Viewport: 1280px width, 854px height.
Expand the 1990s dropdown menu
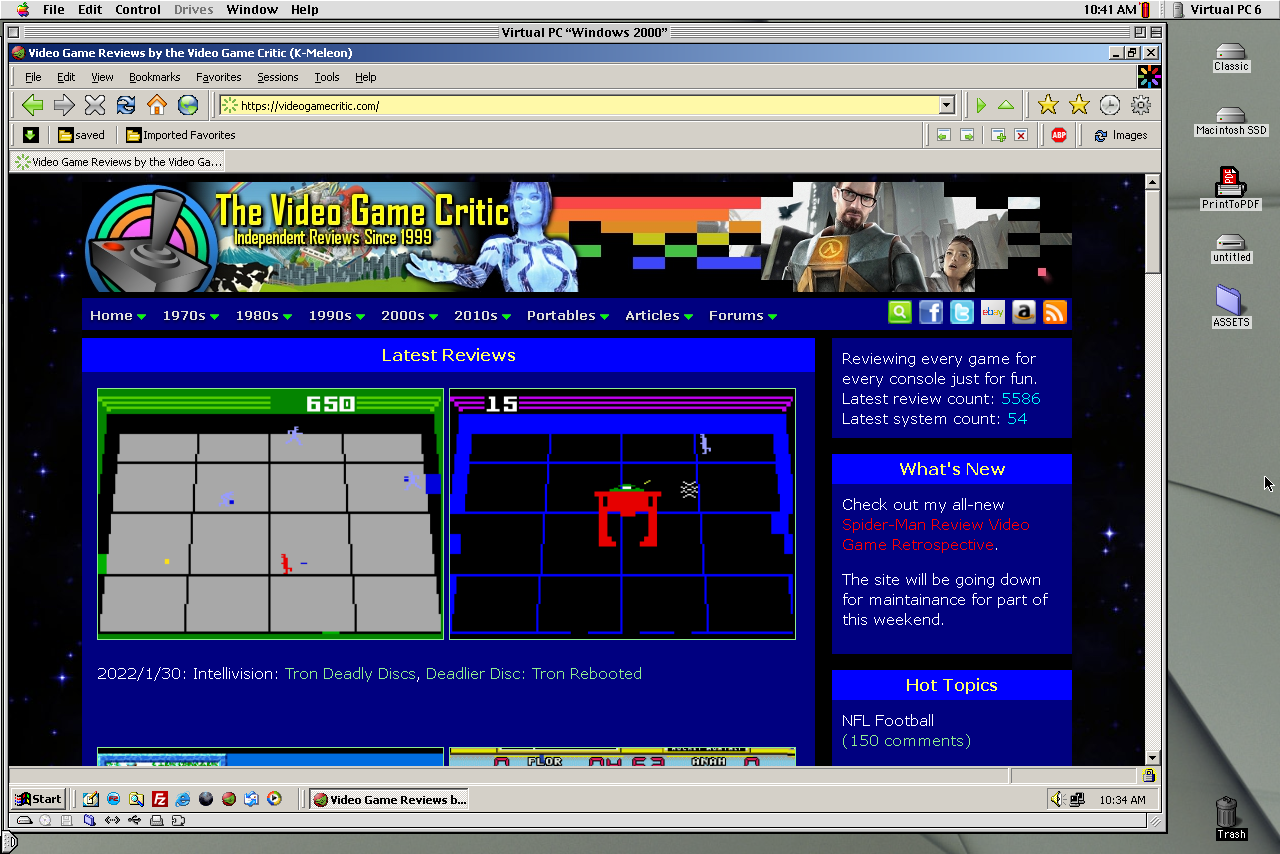pyautogui.click(x=337, y=315)
